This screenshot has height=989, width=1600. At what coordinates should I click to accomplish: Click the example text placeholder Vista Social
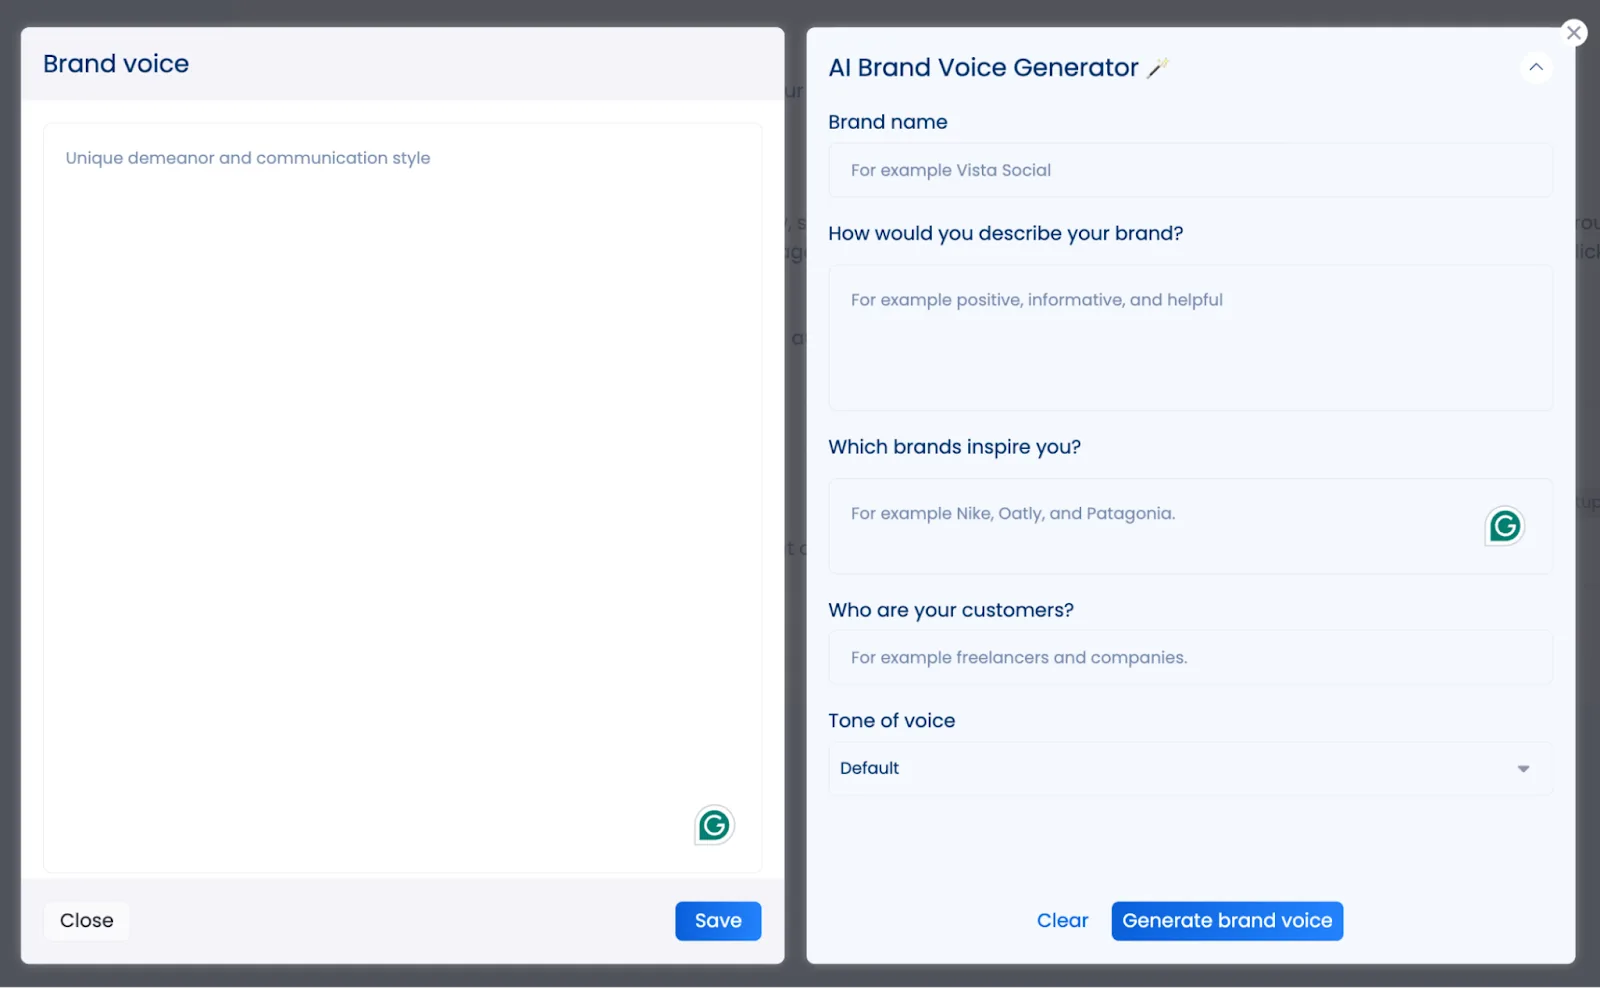(x=949, y=170)
